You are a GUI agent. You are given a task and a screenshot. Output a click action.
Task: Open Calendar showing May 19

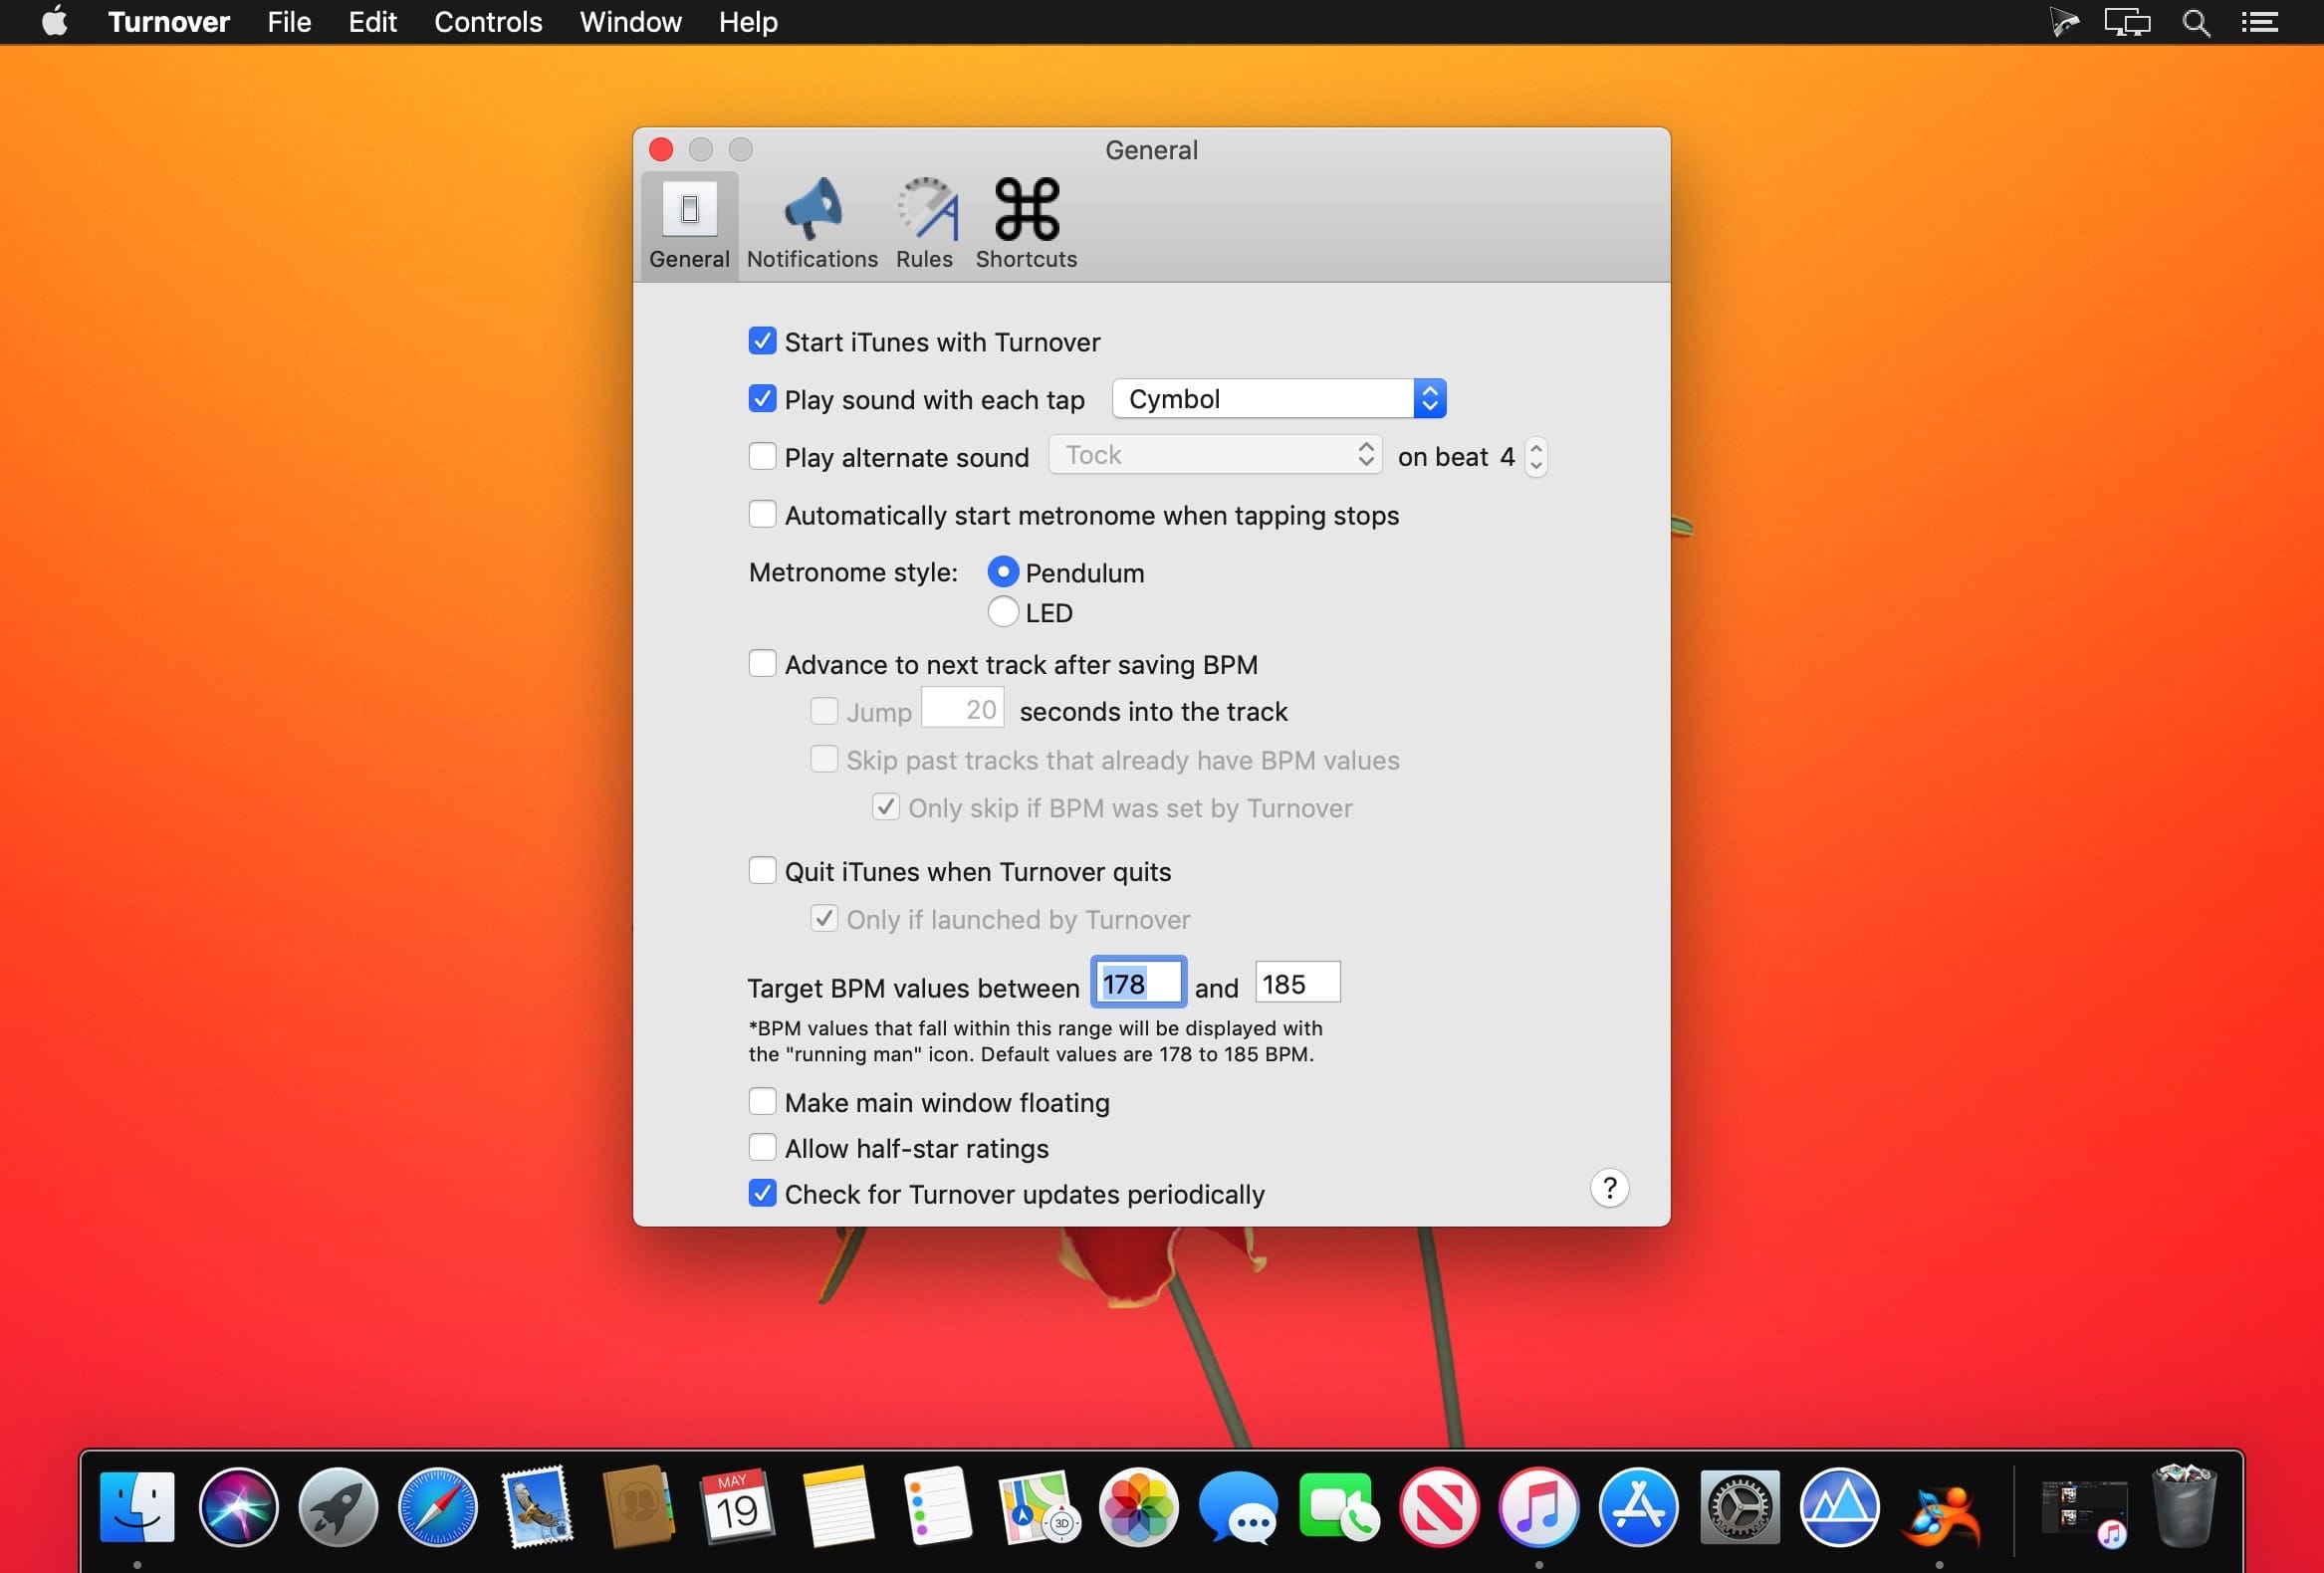click(x=738, y=1507)
